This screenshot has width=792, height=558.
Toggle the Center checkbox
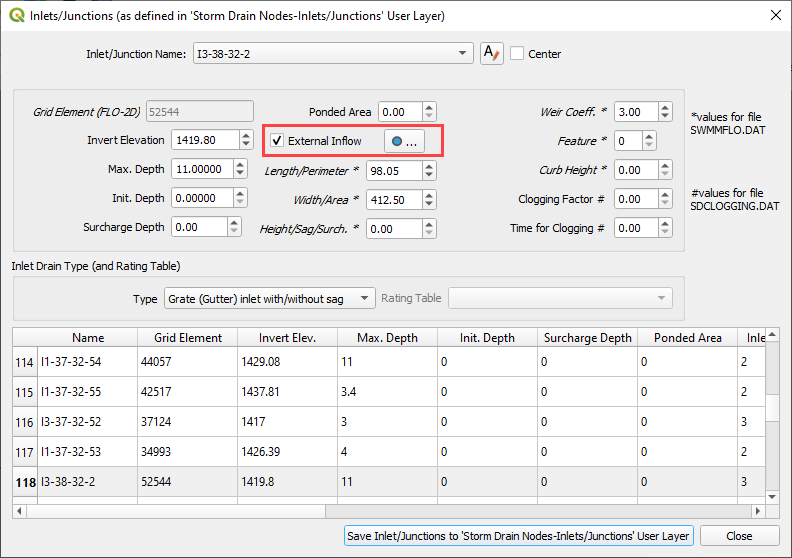[x=517, y=54]
